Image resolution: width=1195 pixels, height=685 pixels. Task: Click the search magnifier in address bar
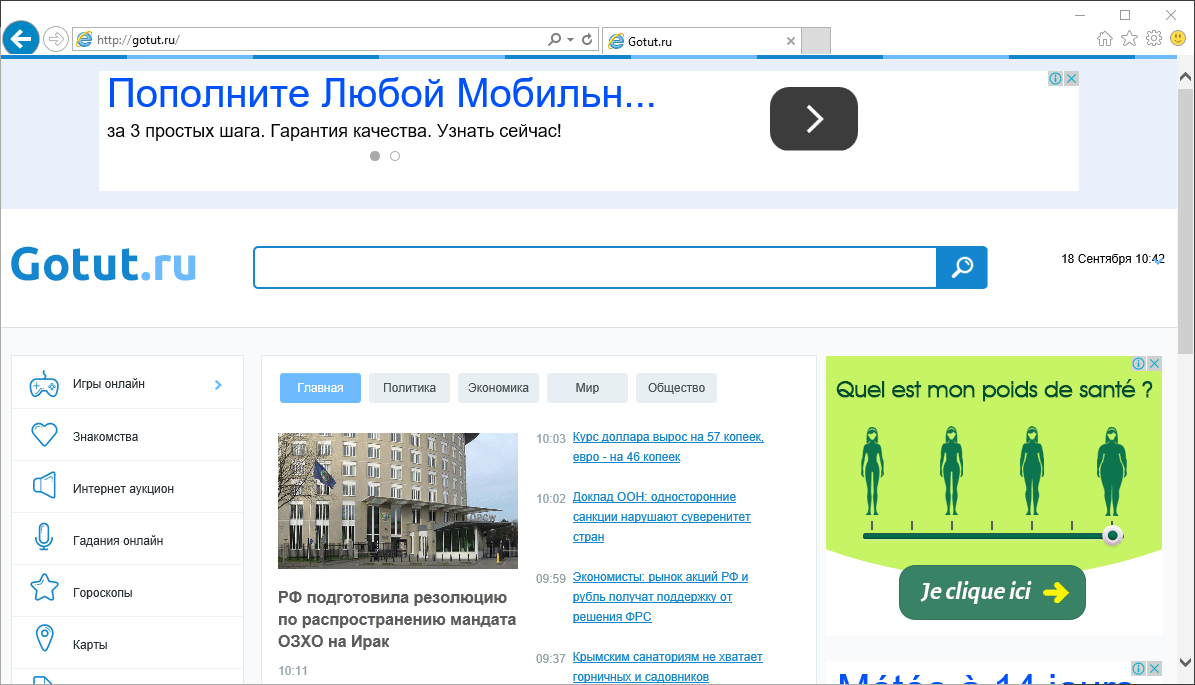coord(554,39)
